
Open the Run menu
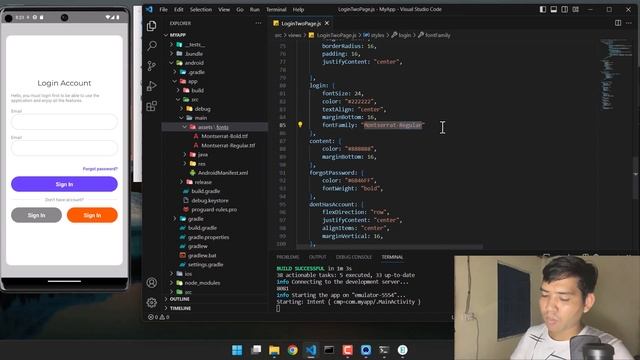tap(255, 9)
